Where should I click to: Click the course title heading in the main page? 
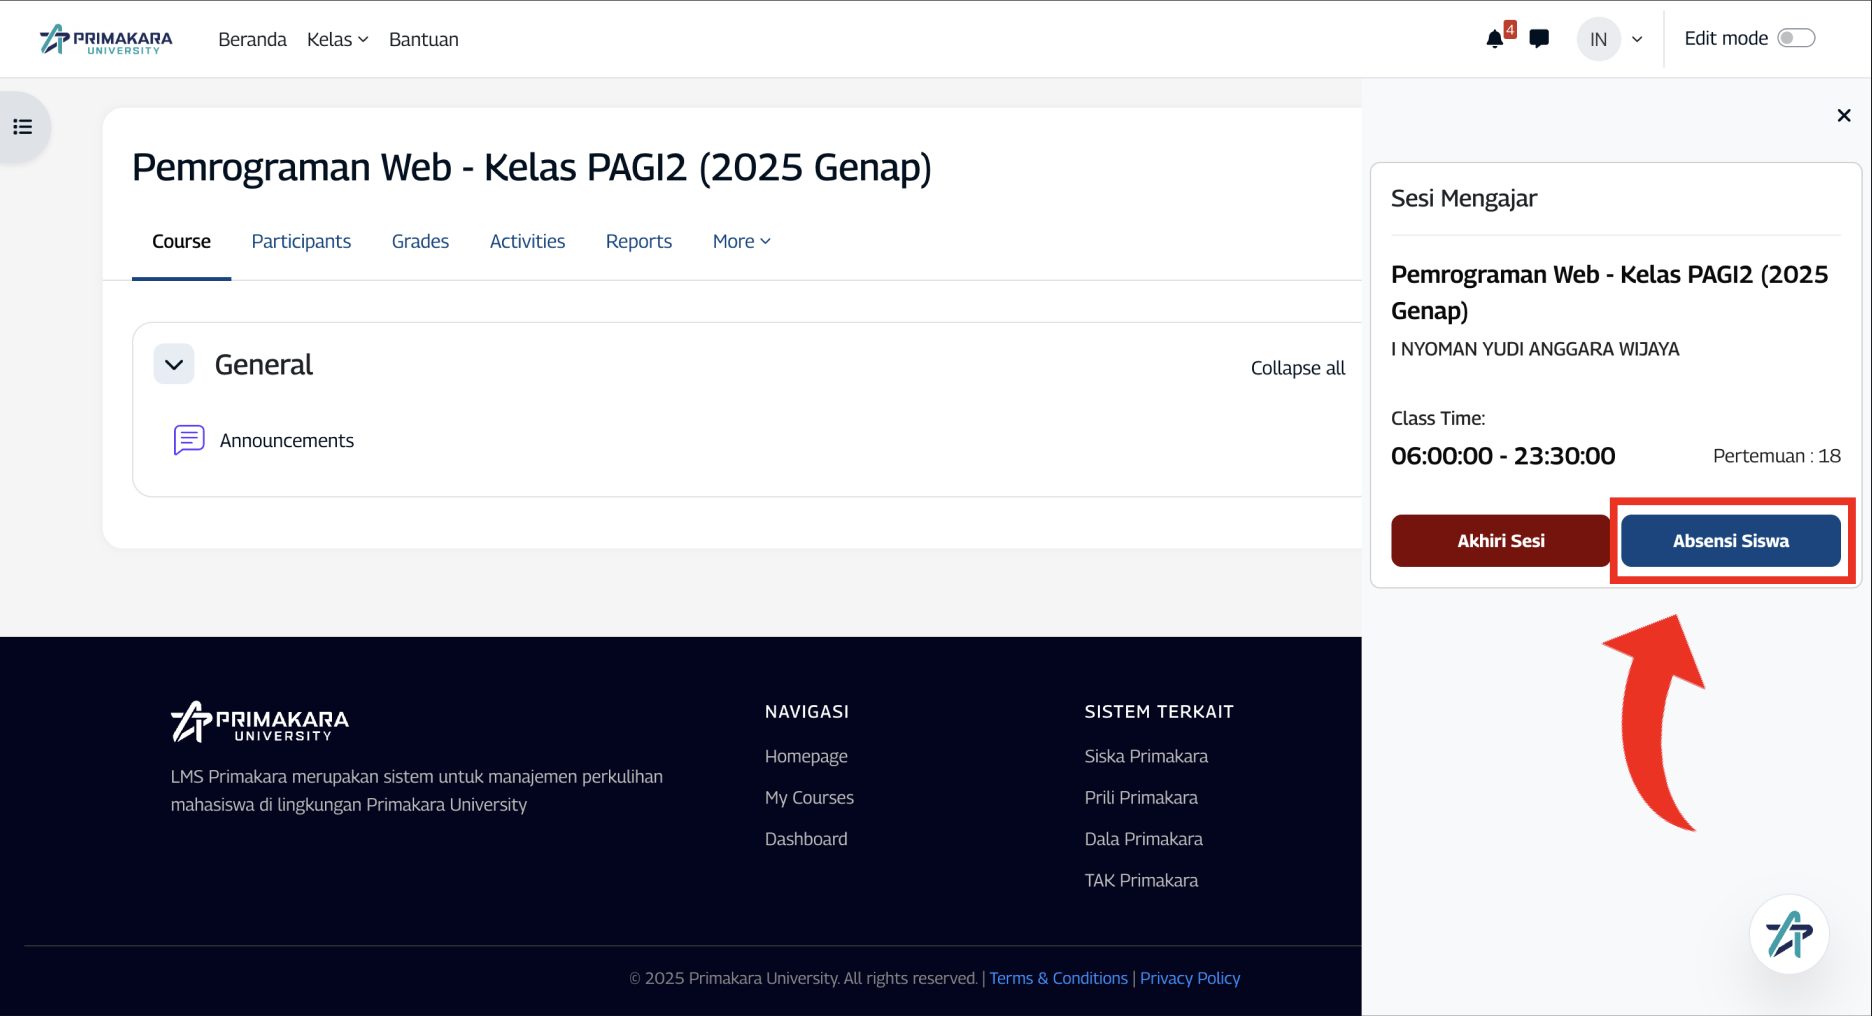pos(532,167)
